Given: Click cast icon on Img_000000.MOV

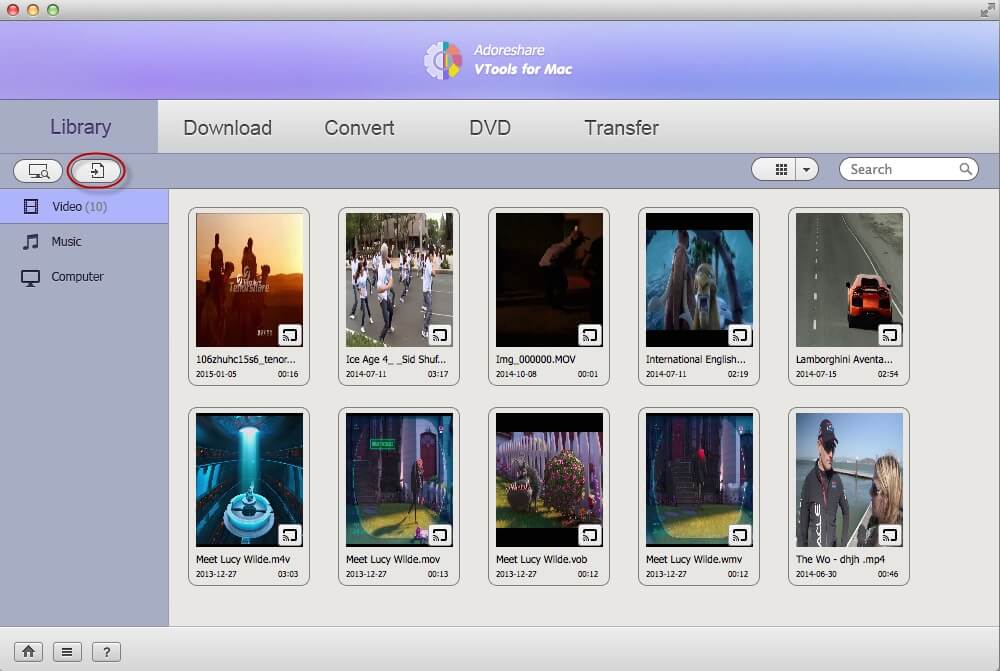Looking at the screenshot, I should click(x=590, y=334).
